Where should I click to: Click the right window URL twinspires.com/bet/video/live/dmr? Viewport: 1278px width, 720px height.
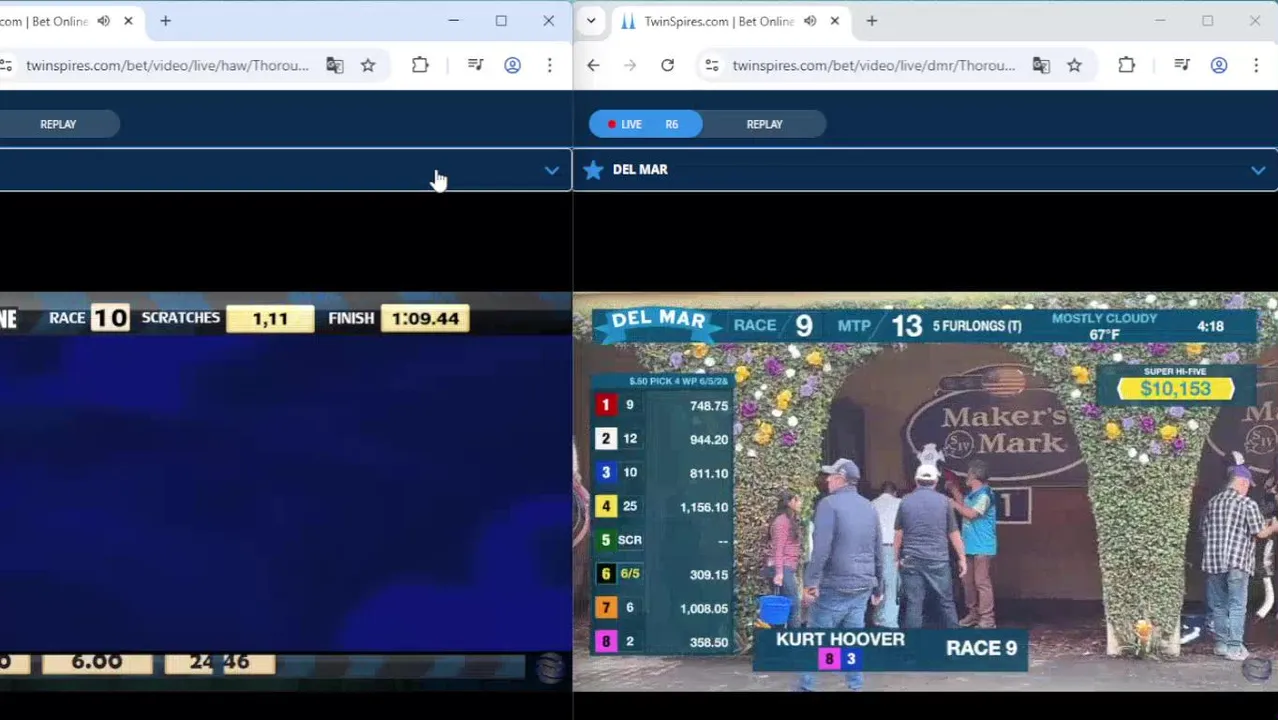click(873, 65)
